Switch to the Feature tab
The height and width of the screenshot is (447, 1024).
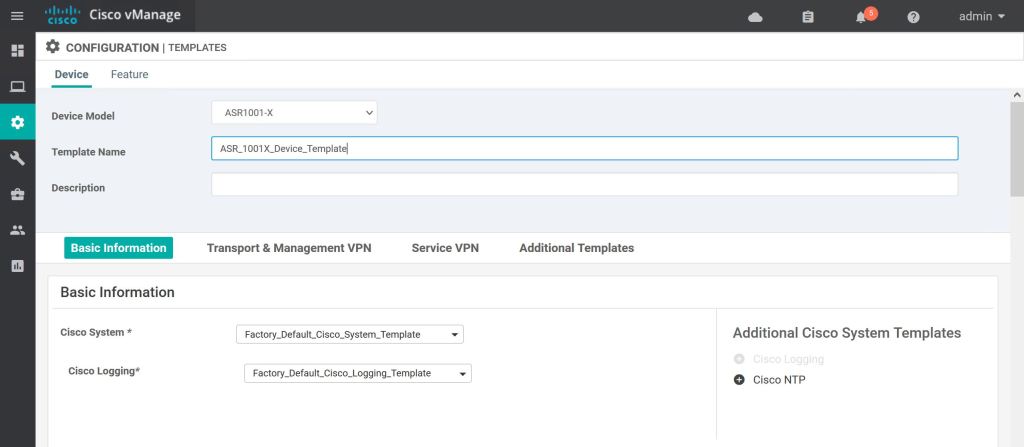tap(129, 74)
